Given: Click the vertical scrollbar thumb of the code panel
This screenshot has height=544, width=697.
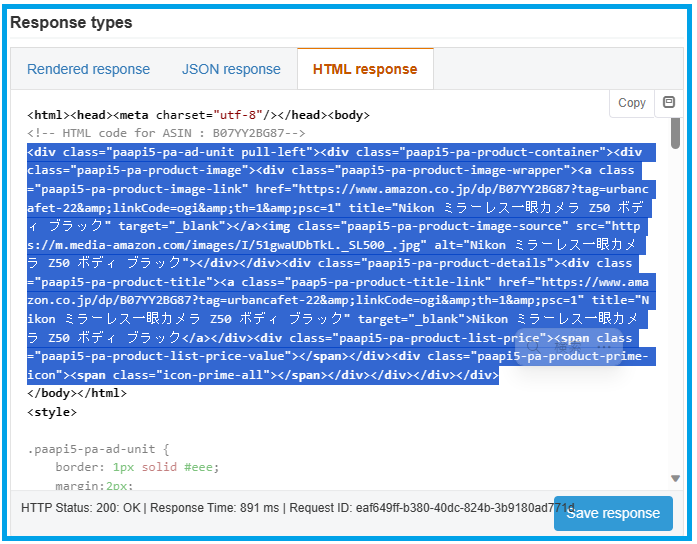Looking at the screenshot, I should pyautogui.click(x=675, y=133).
